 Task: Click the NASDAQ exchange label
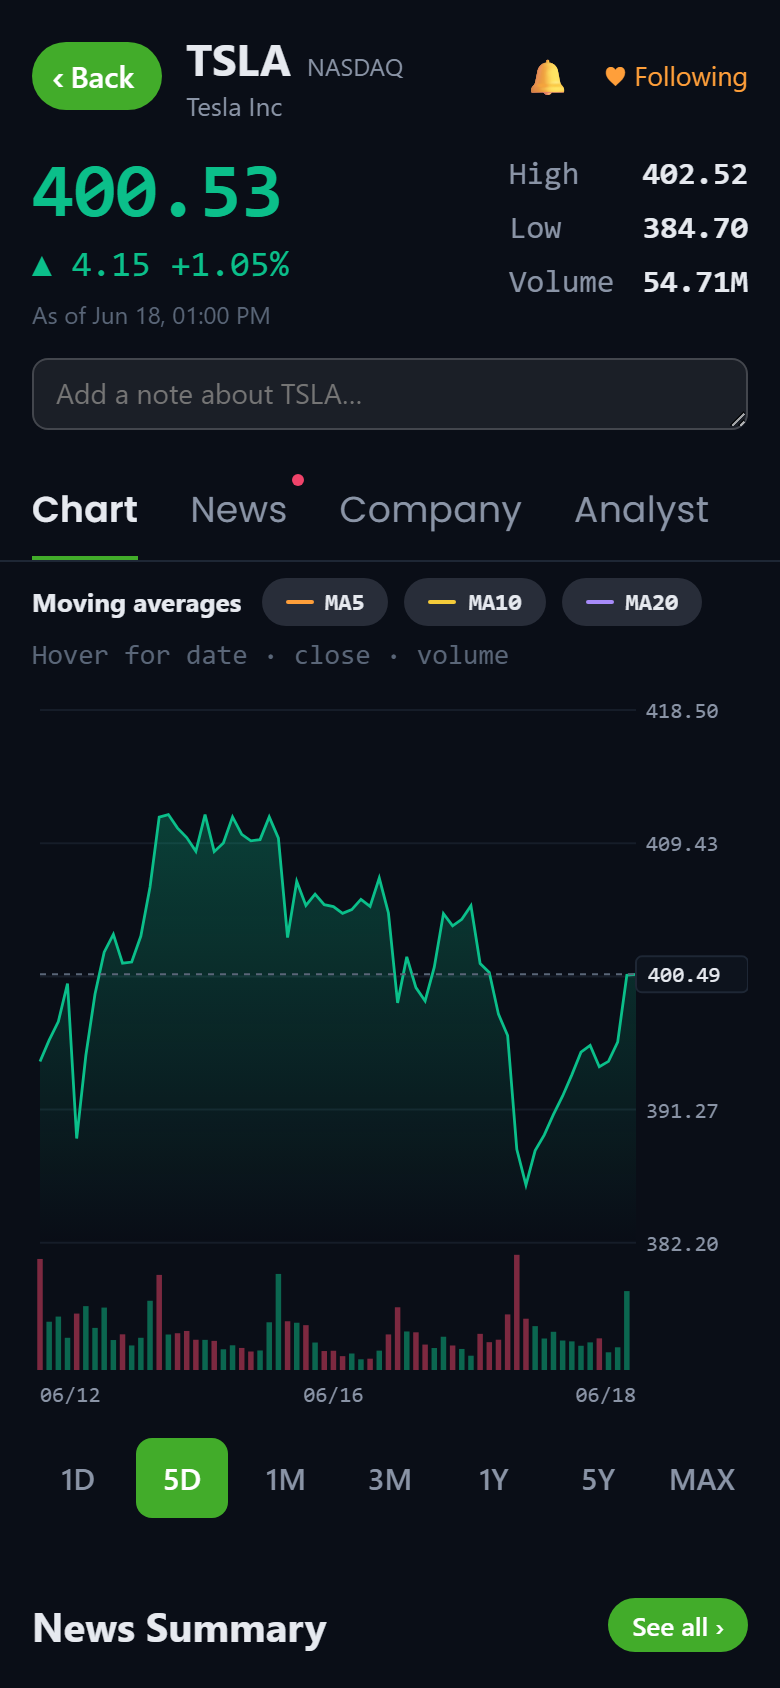coord(355,67)
